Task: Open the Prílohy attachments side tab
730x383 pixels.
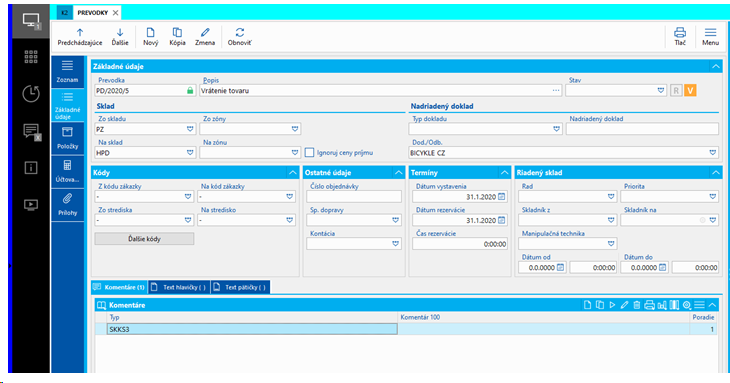Action: [68, 205]
